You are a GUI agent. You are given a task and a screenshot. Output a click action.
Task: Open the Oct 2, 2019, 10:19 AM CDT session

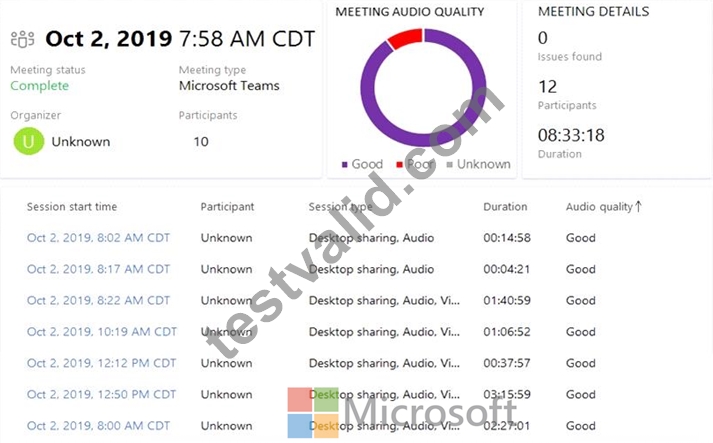pos(102,332)
